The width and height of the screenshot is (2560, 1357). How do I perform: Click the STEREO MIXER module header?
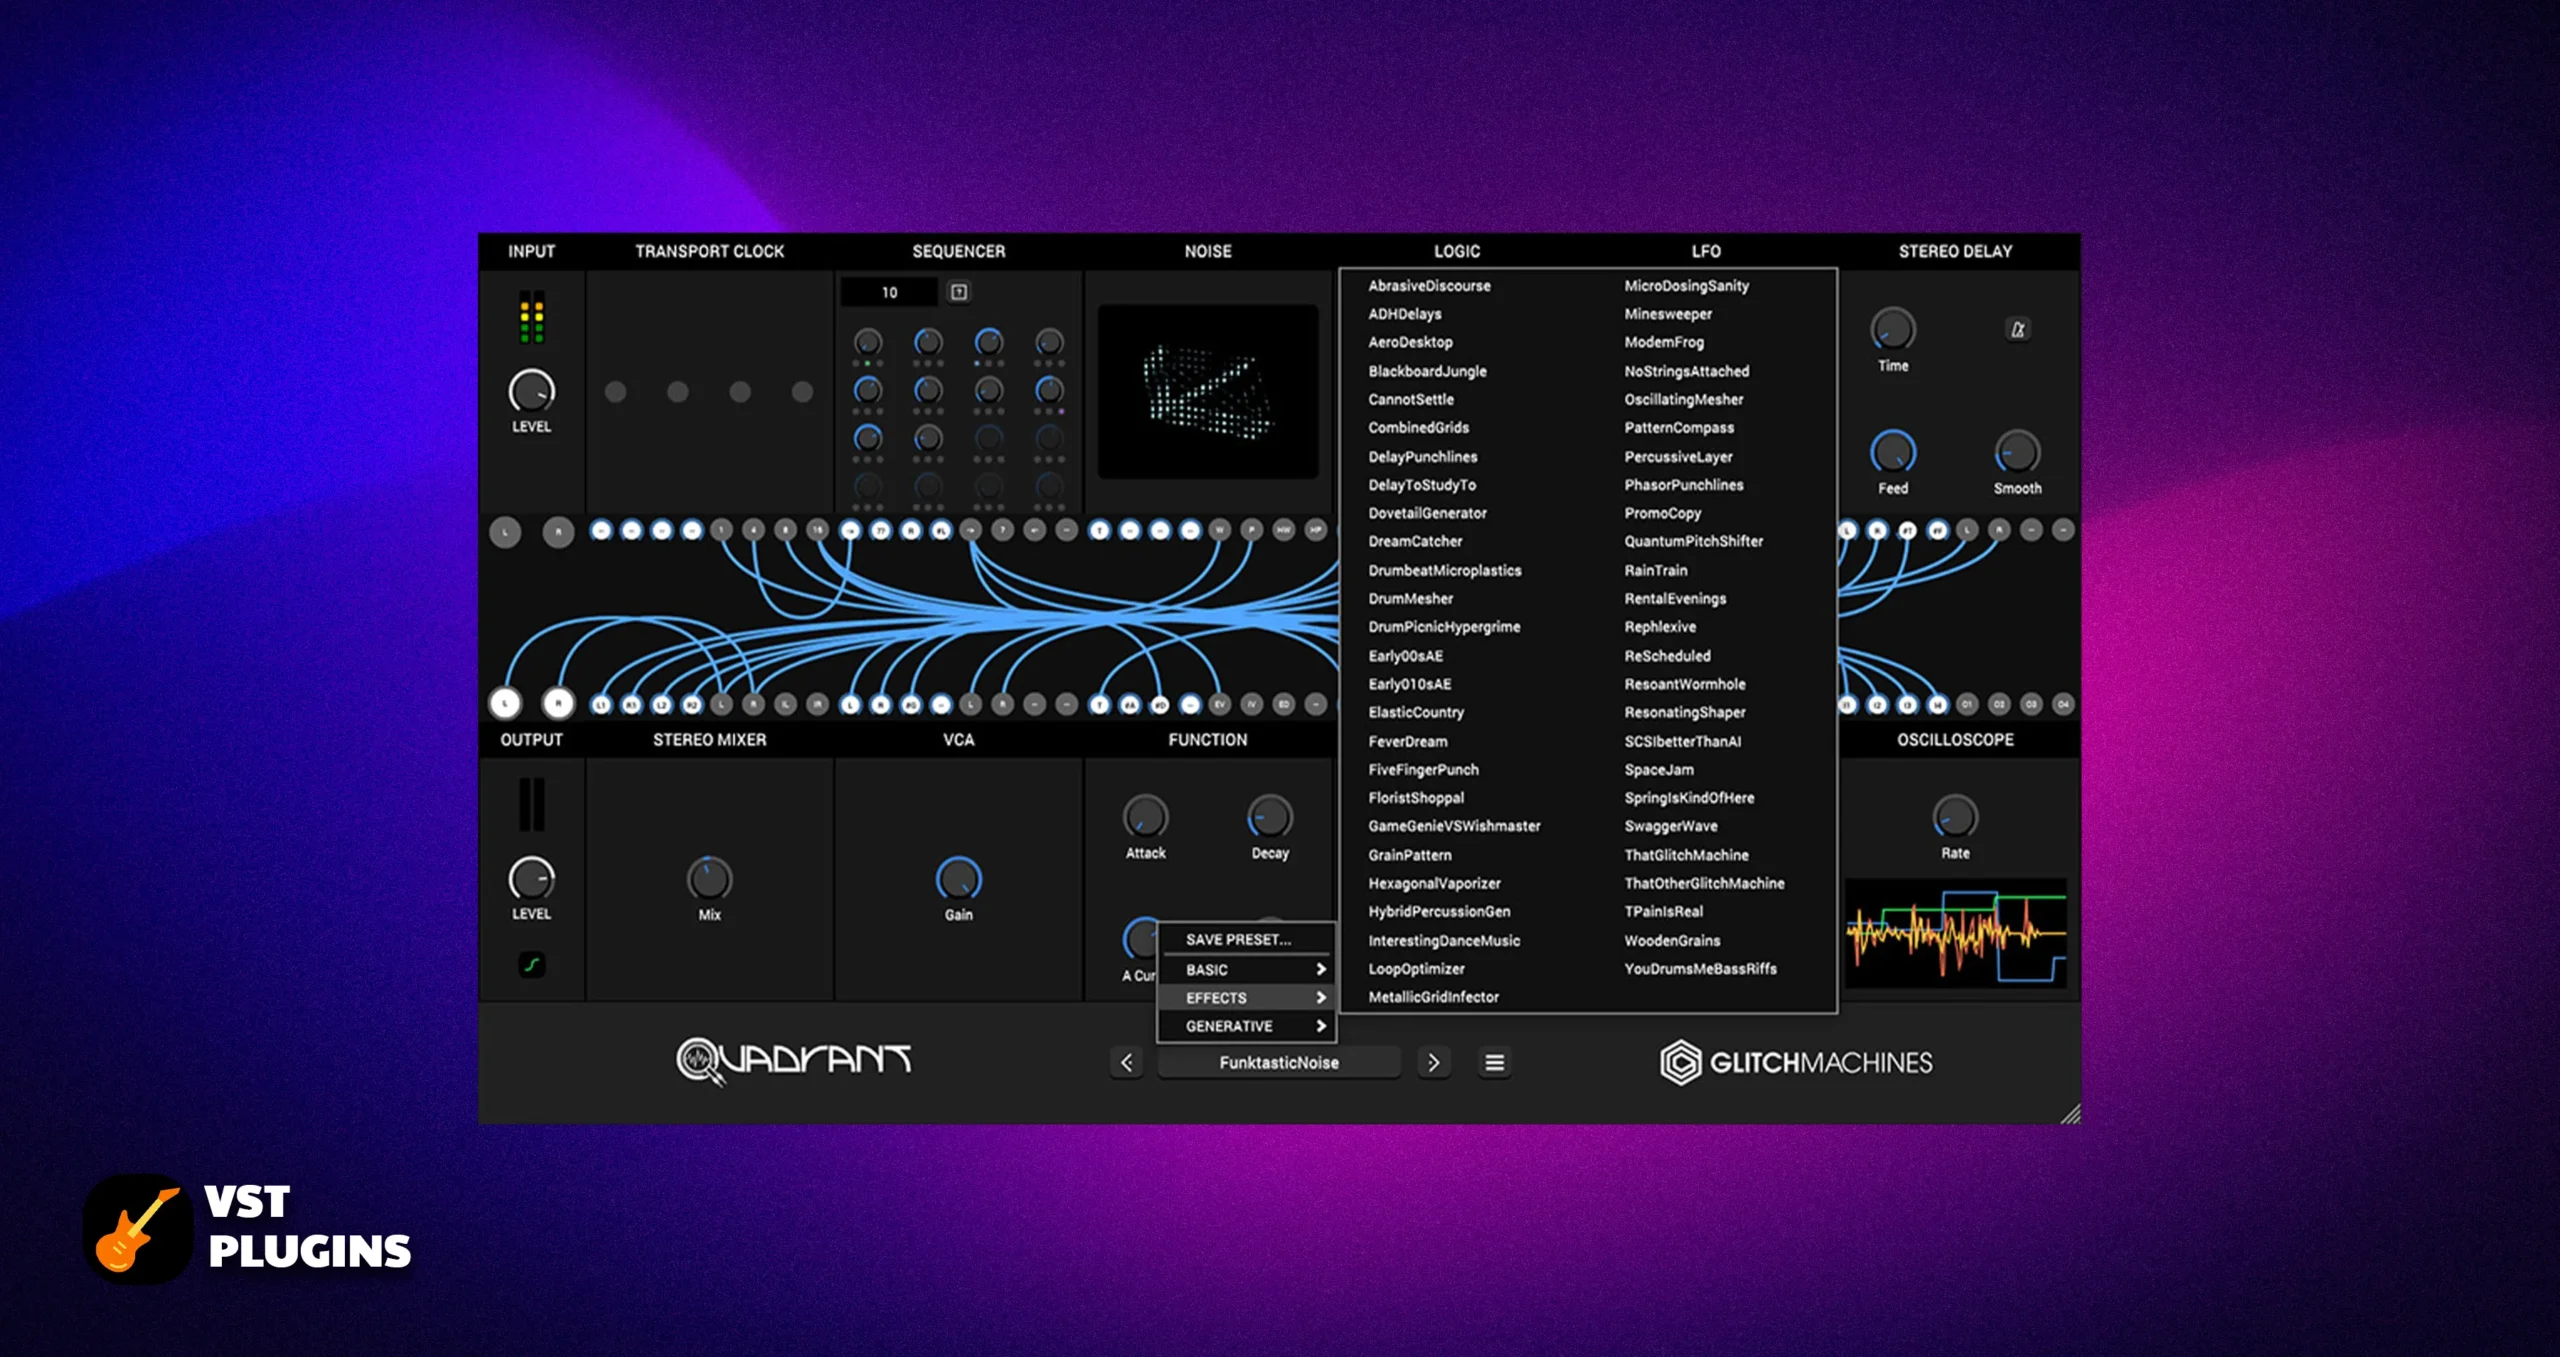coord(710,740)
